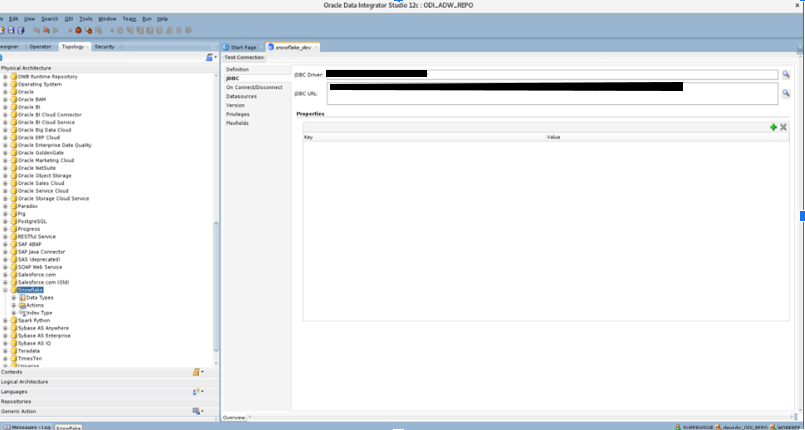Delete property using the gray X icon
Image resolution: width=805 pixels, height=430 pixels.
point(783,127)
